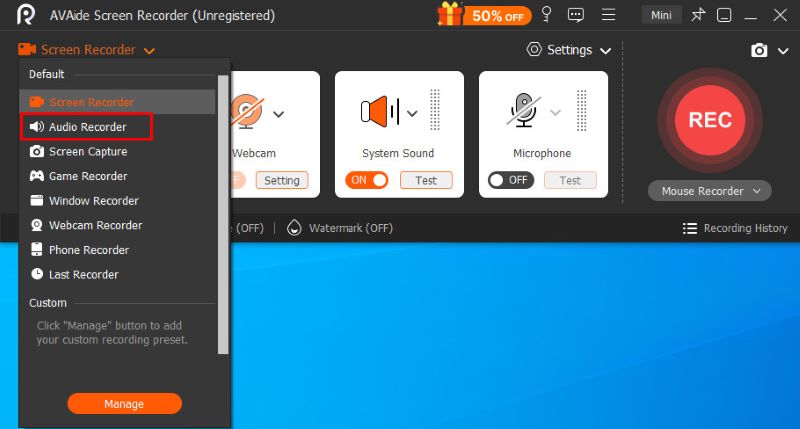Select Screen Recorder in the menu

click(117, 102)
